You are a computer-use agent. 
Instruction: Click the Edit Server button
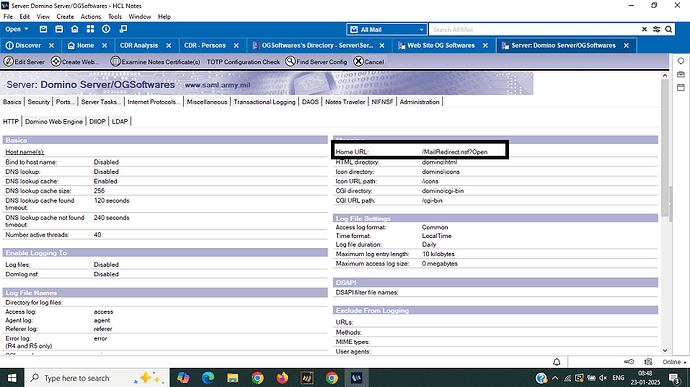25,62
